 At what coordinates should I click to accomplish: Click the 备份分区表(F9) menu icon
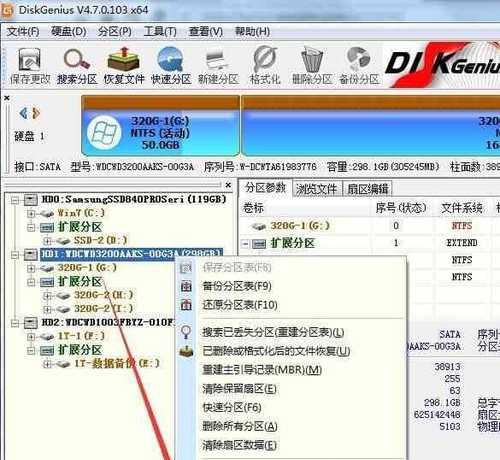(186, 286)
